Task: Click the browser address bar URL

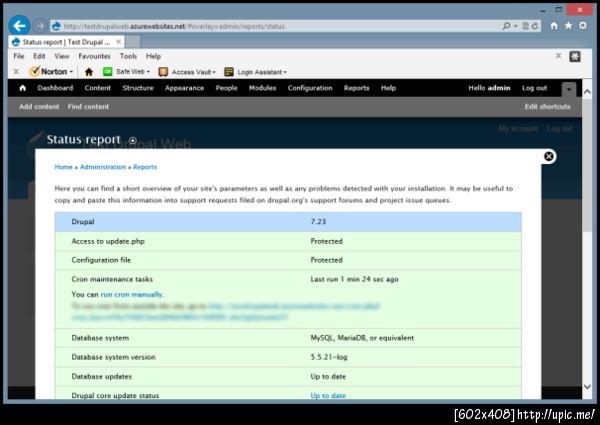Action: (x=174, y=26)
